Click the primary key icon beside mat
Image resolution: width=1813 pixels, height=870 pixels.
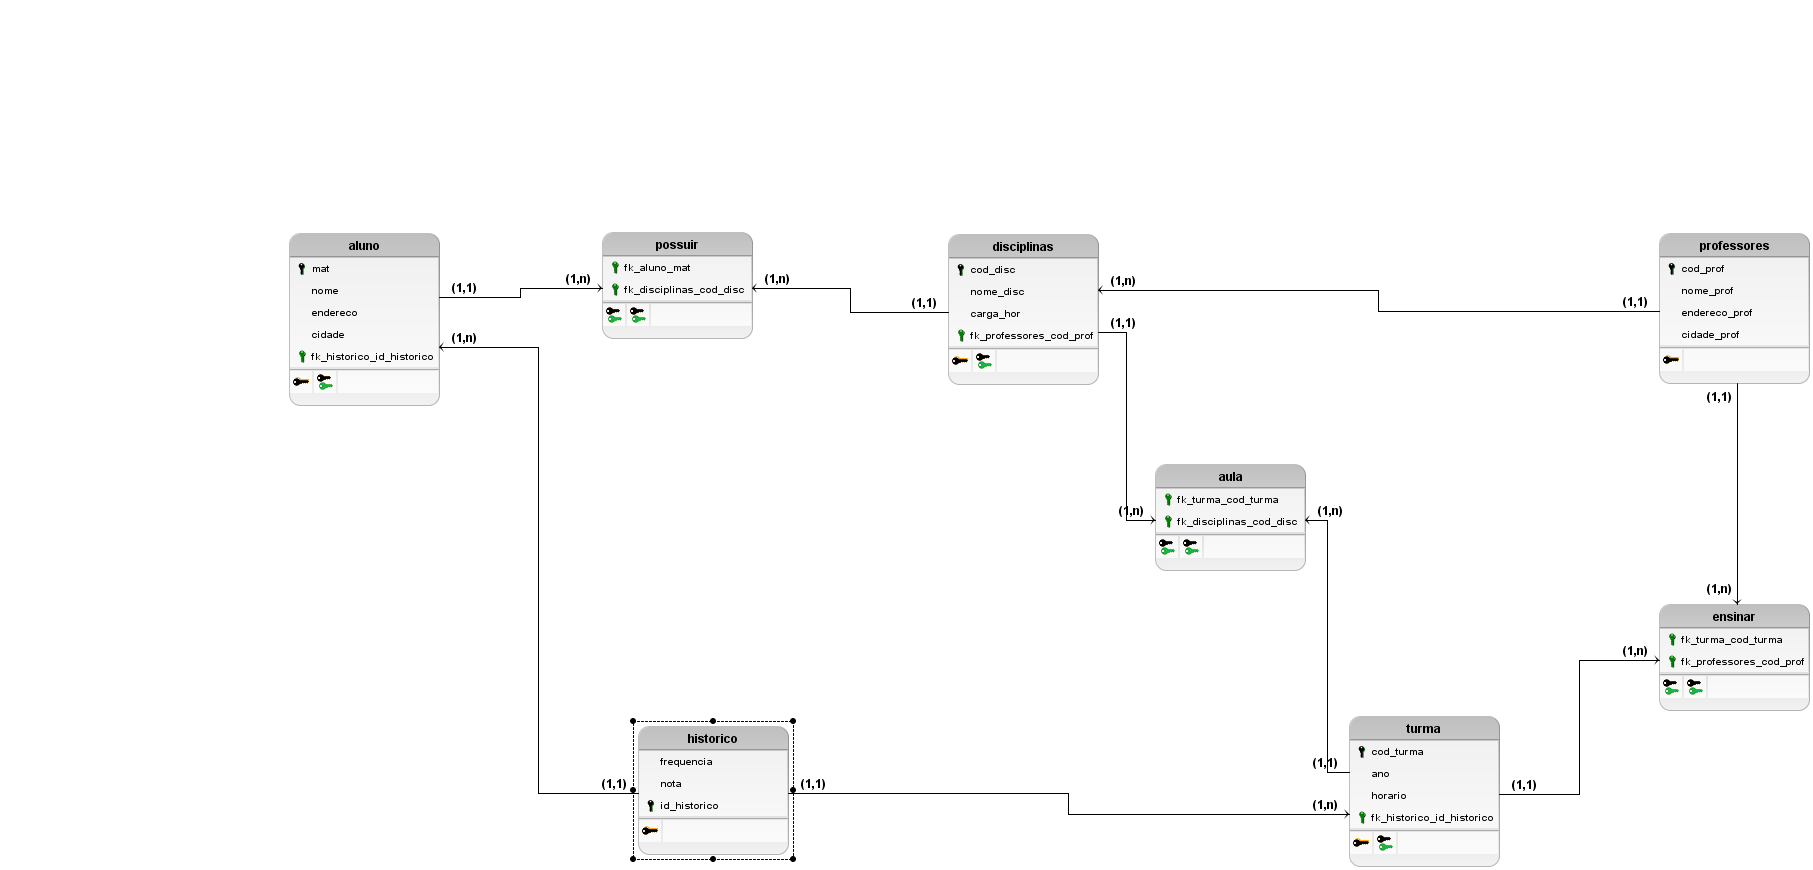click(x=302, y=269)
